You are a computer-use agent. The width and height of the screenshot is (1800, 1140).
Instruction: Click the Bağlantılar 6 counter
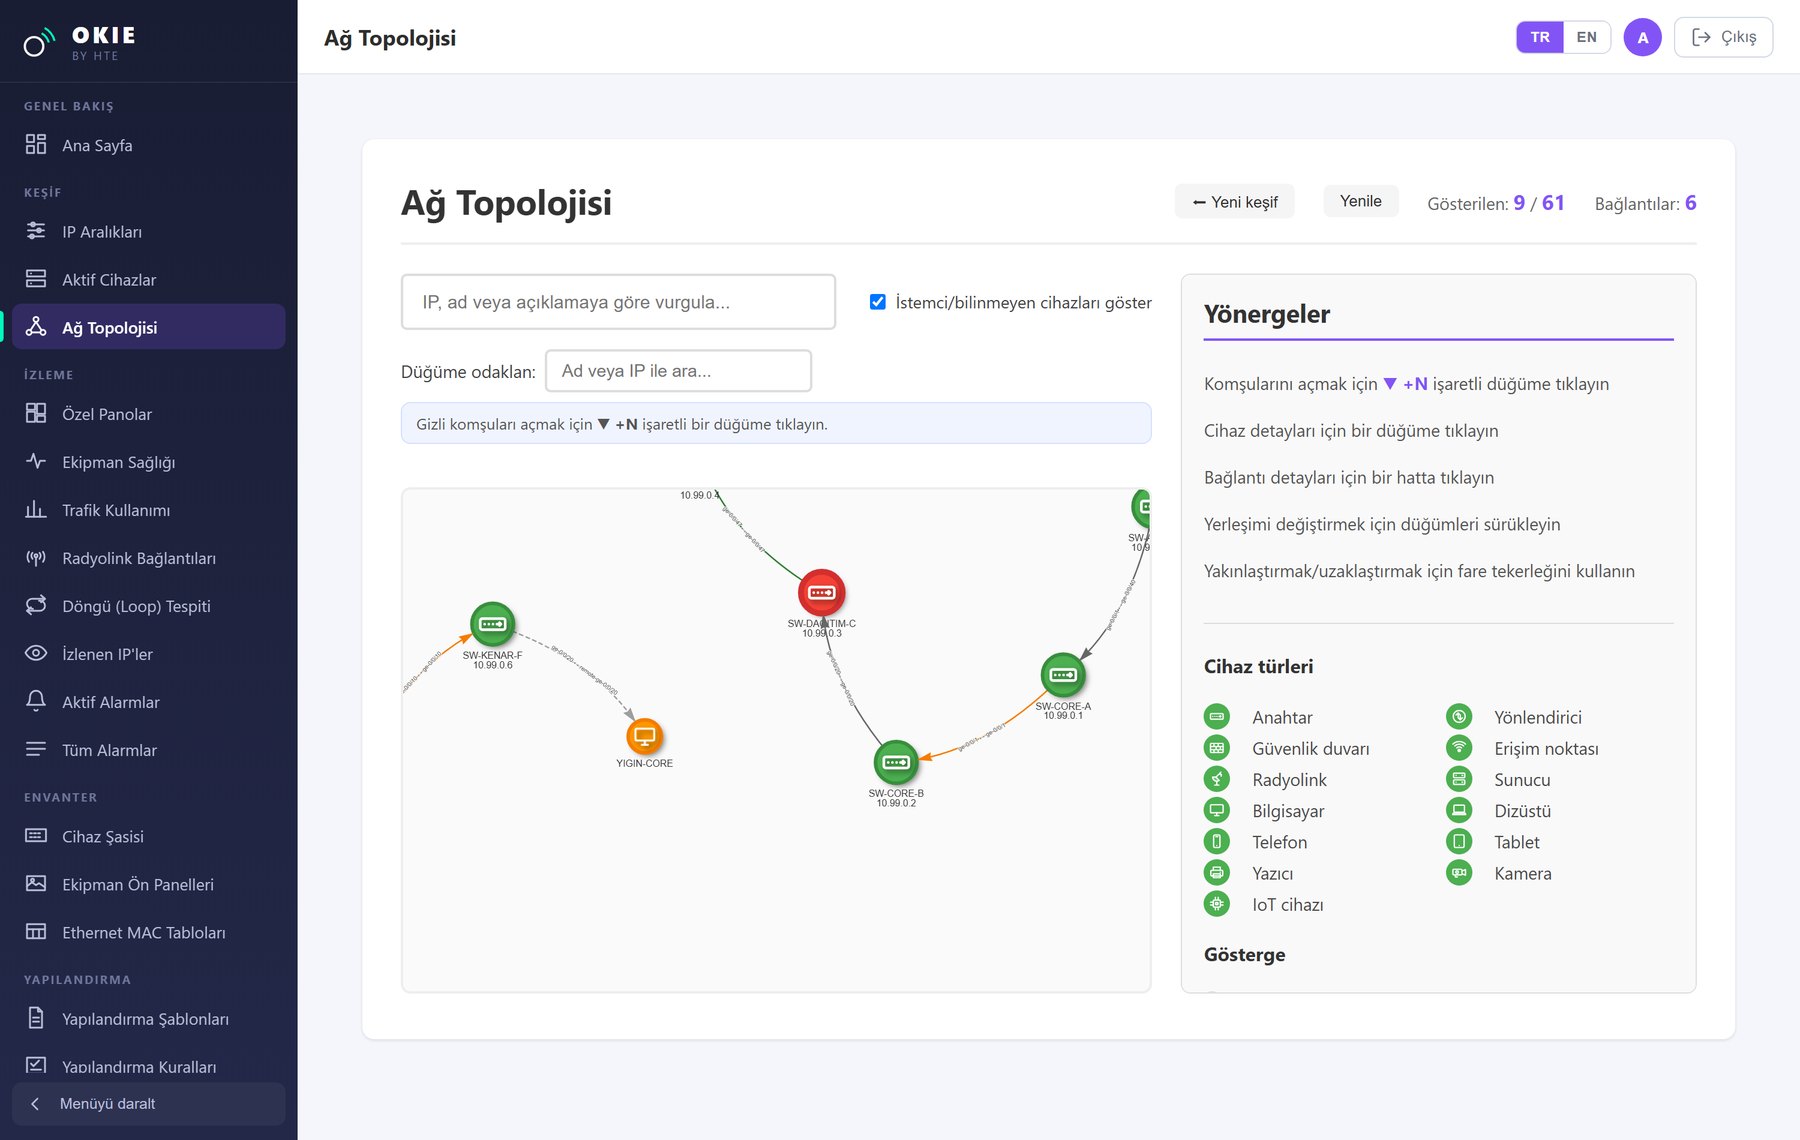click(1645, 203)
